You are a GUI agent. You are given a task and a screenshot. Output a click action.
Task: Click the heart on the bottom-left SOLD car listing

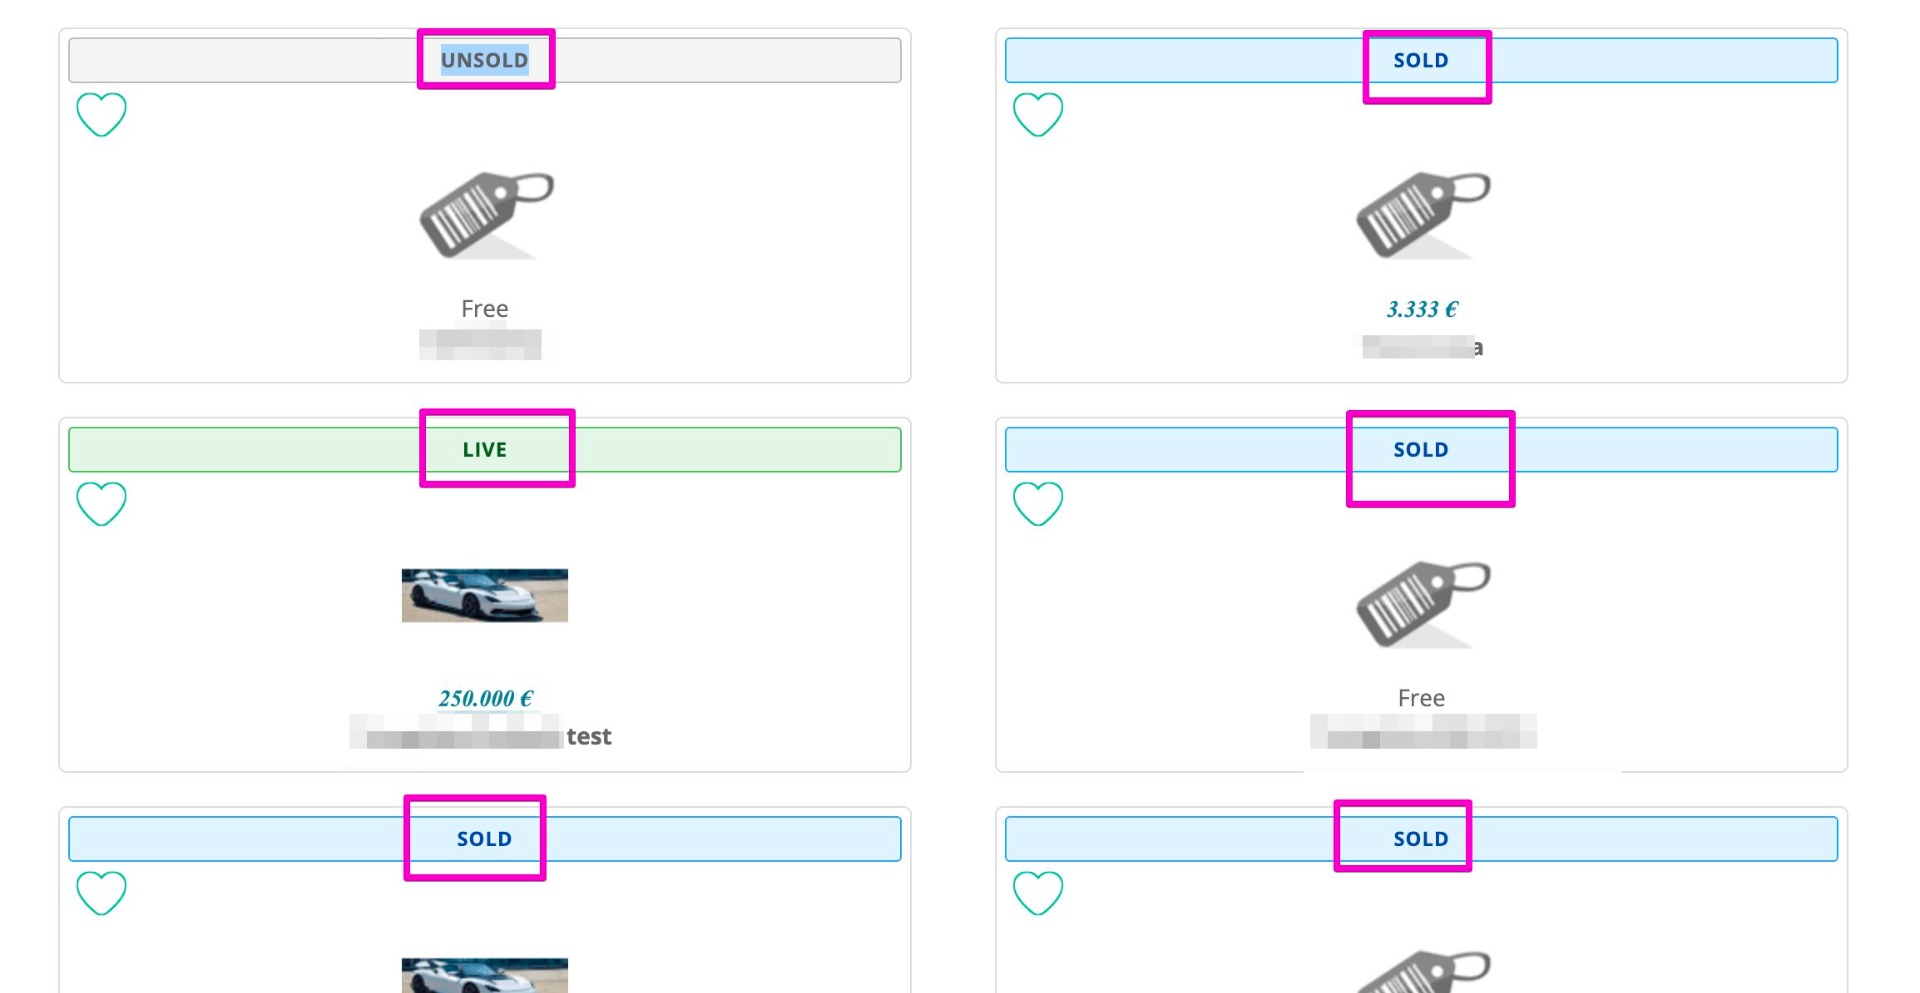pos(101,892)
